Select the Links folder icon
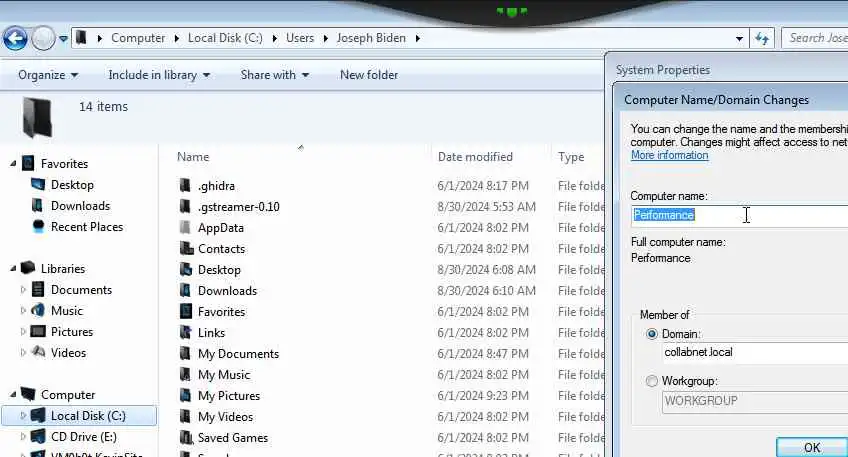Screen dimensions: 848x457 coord(186,333)
